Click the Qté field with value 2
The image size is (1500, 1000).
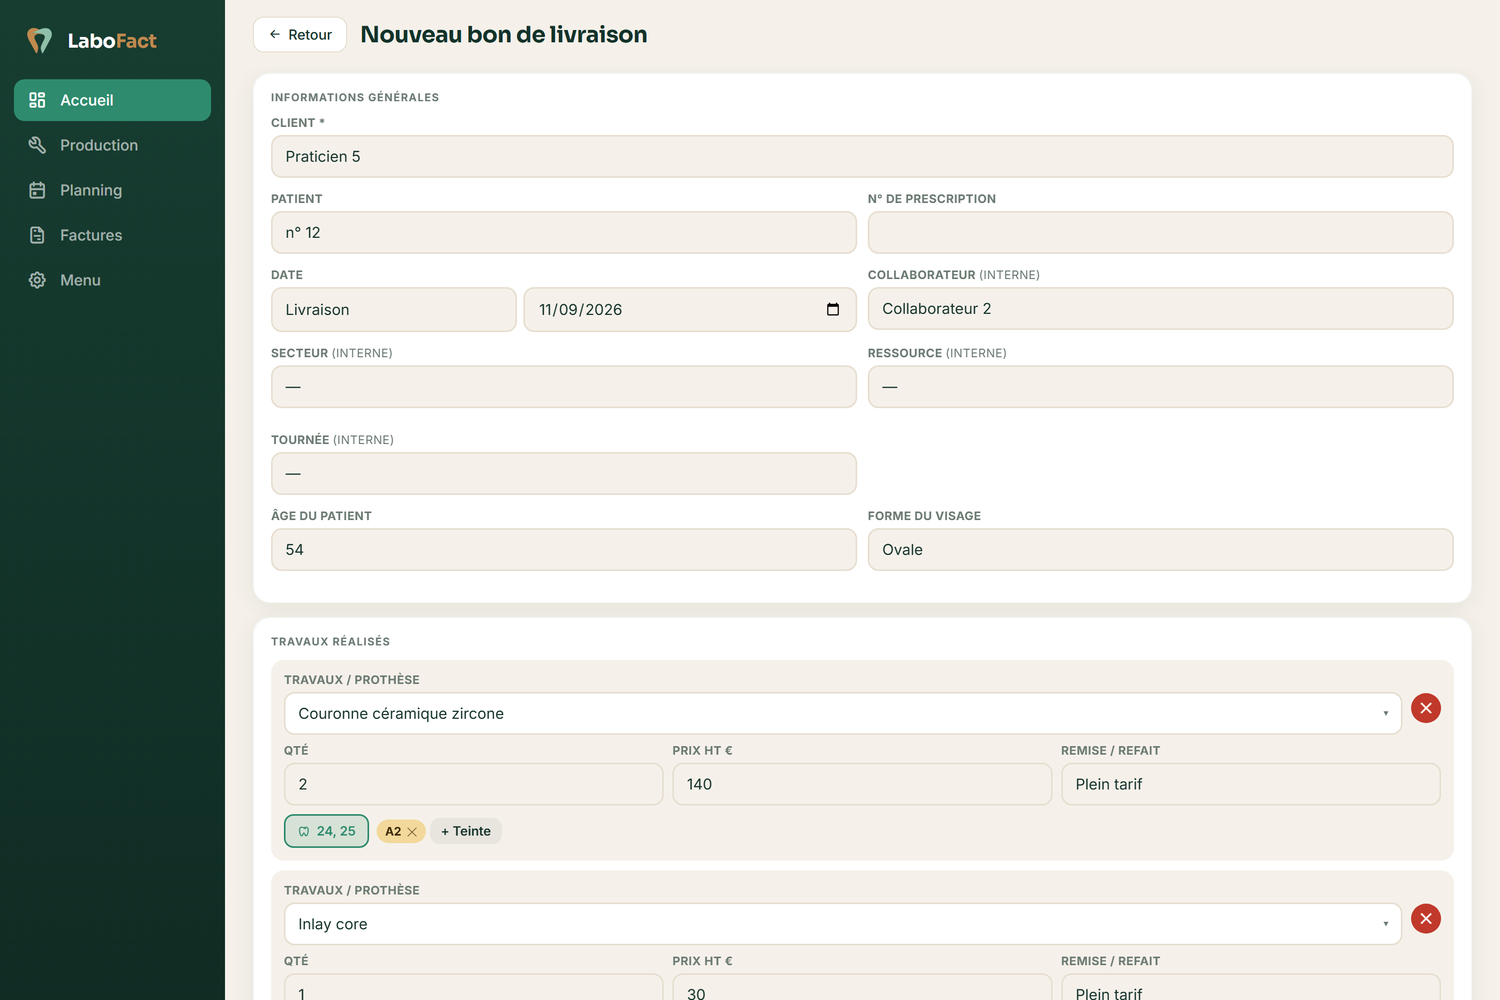coord(474,784)
